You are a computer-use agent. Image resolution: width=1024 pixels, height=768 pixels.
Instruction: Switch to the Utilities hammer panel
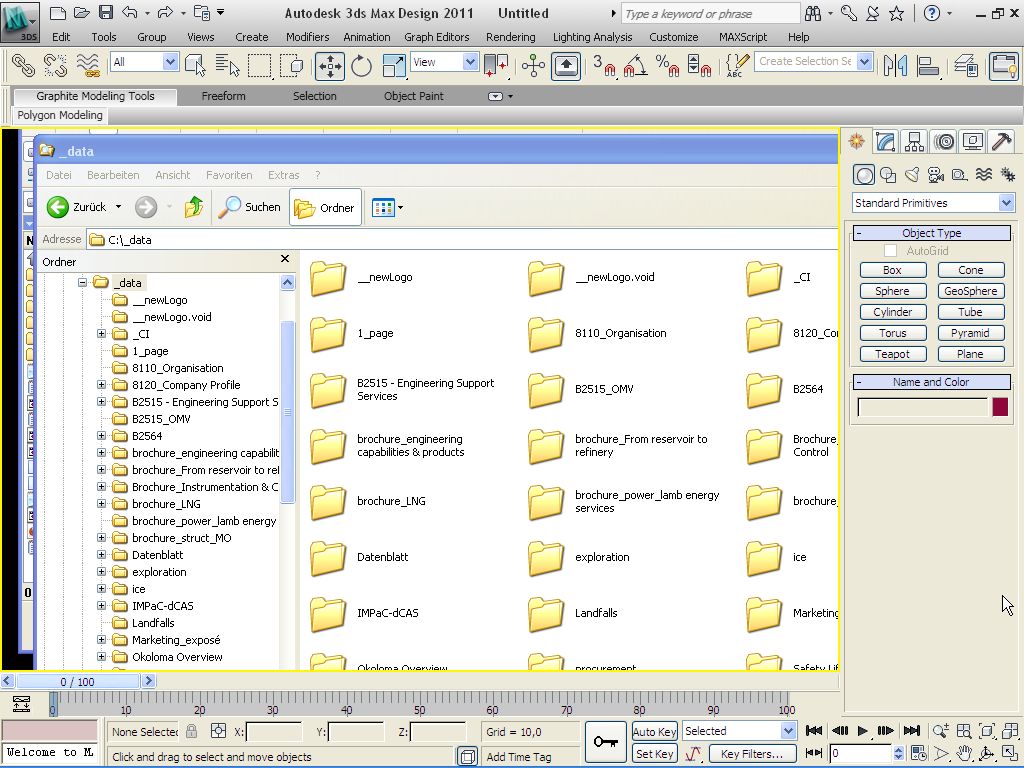(x=1001, y=141)
